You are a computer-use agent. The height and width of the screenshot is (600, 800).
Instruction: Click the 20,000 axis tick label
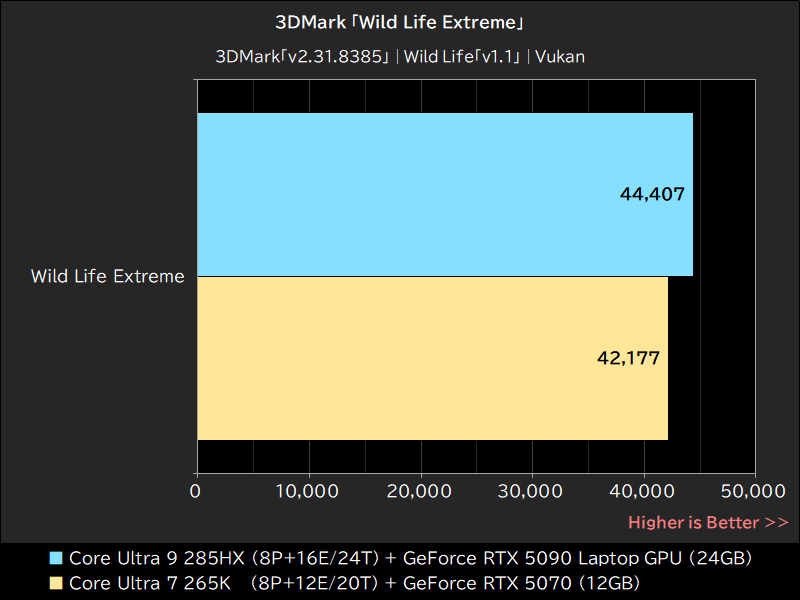(x=419, y=492)
